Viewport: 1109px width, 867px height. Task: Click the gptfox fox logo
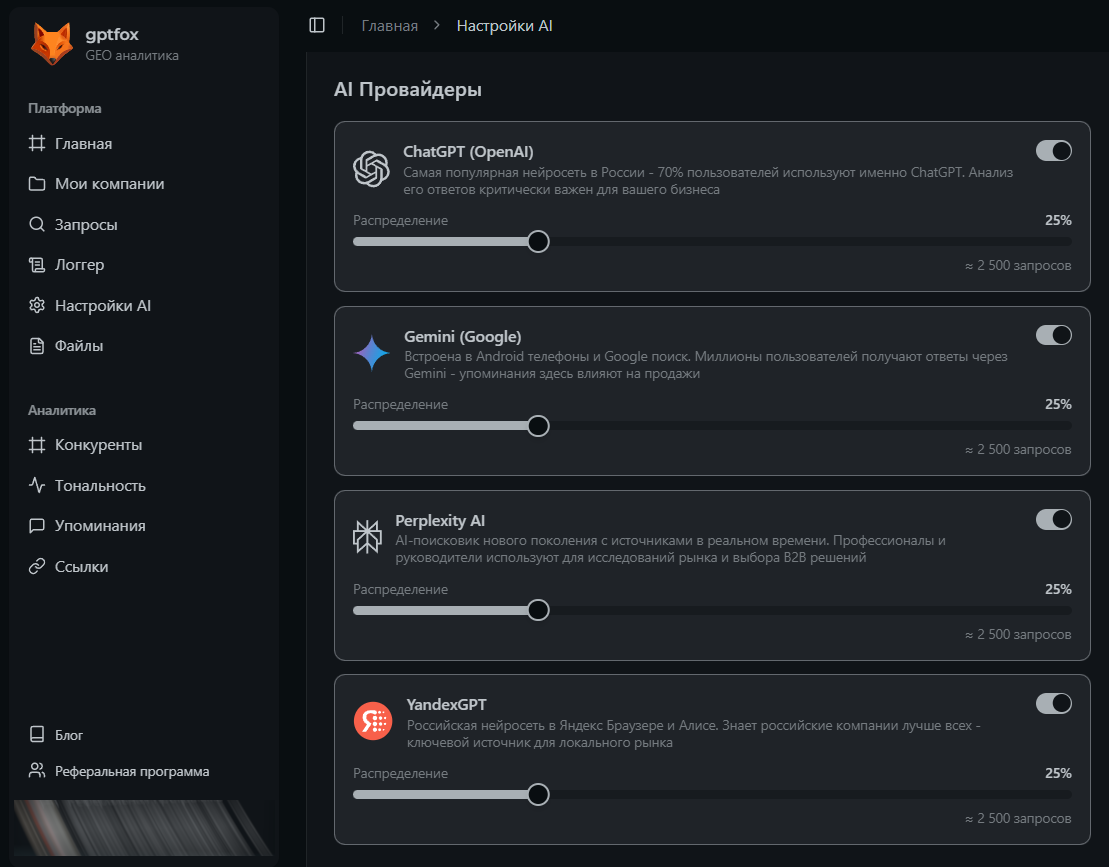(51, 44)
